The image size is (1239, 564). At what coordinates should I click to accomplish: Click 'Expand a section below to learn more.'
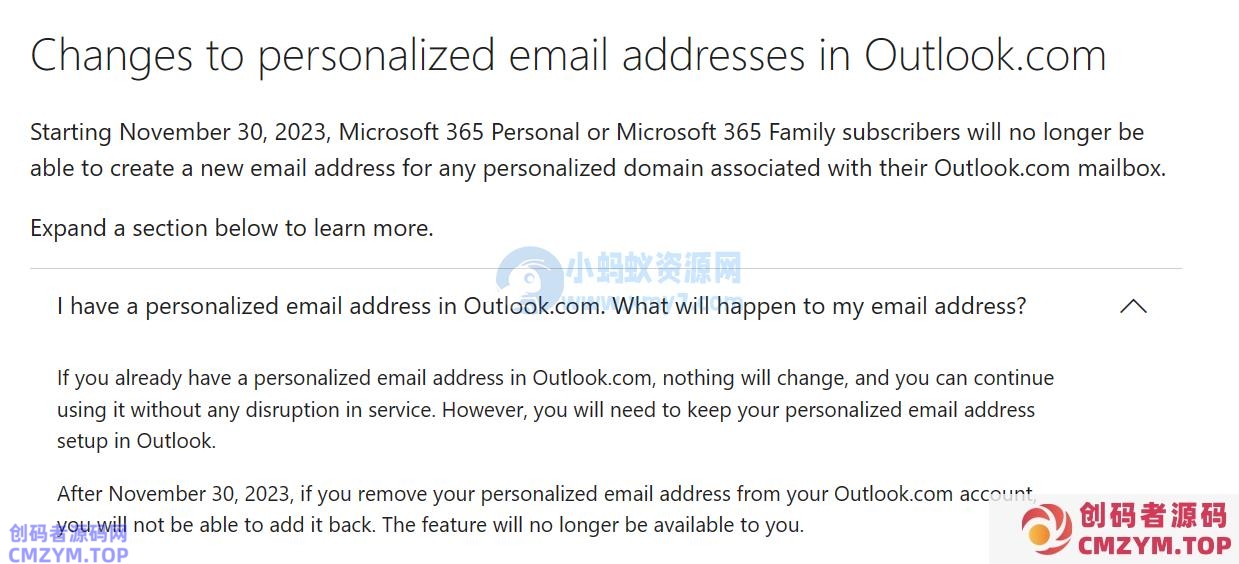(231, 228)
